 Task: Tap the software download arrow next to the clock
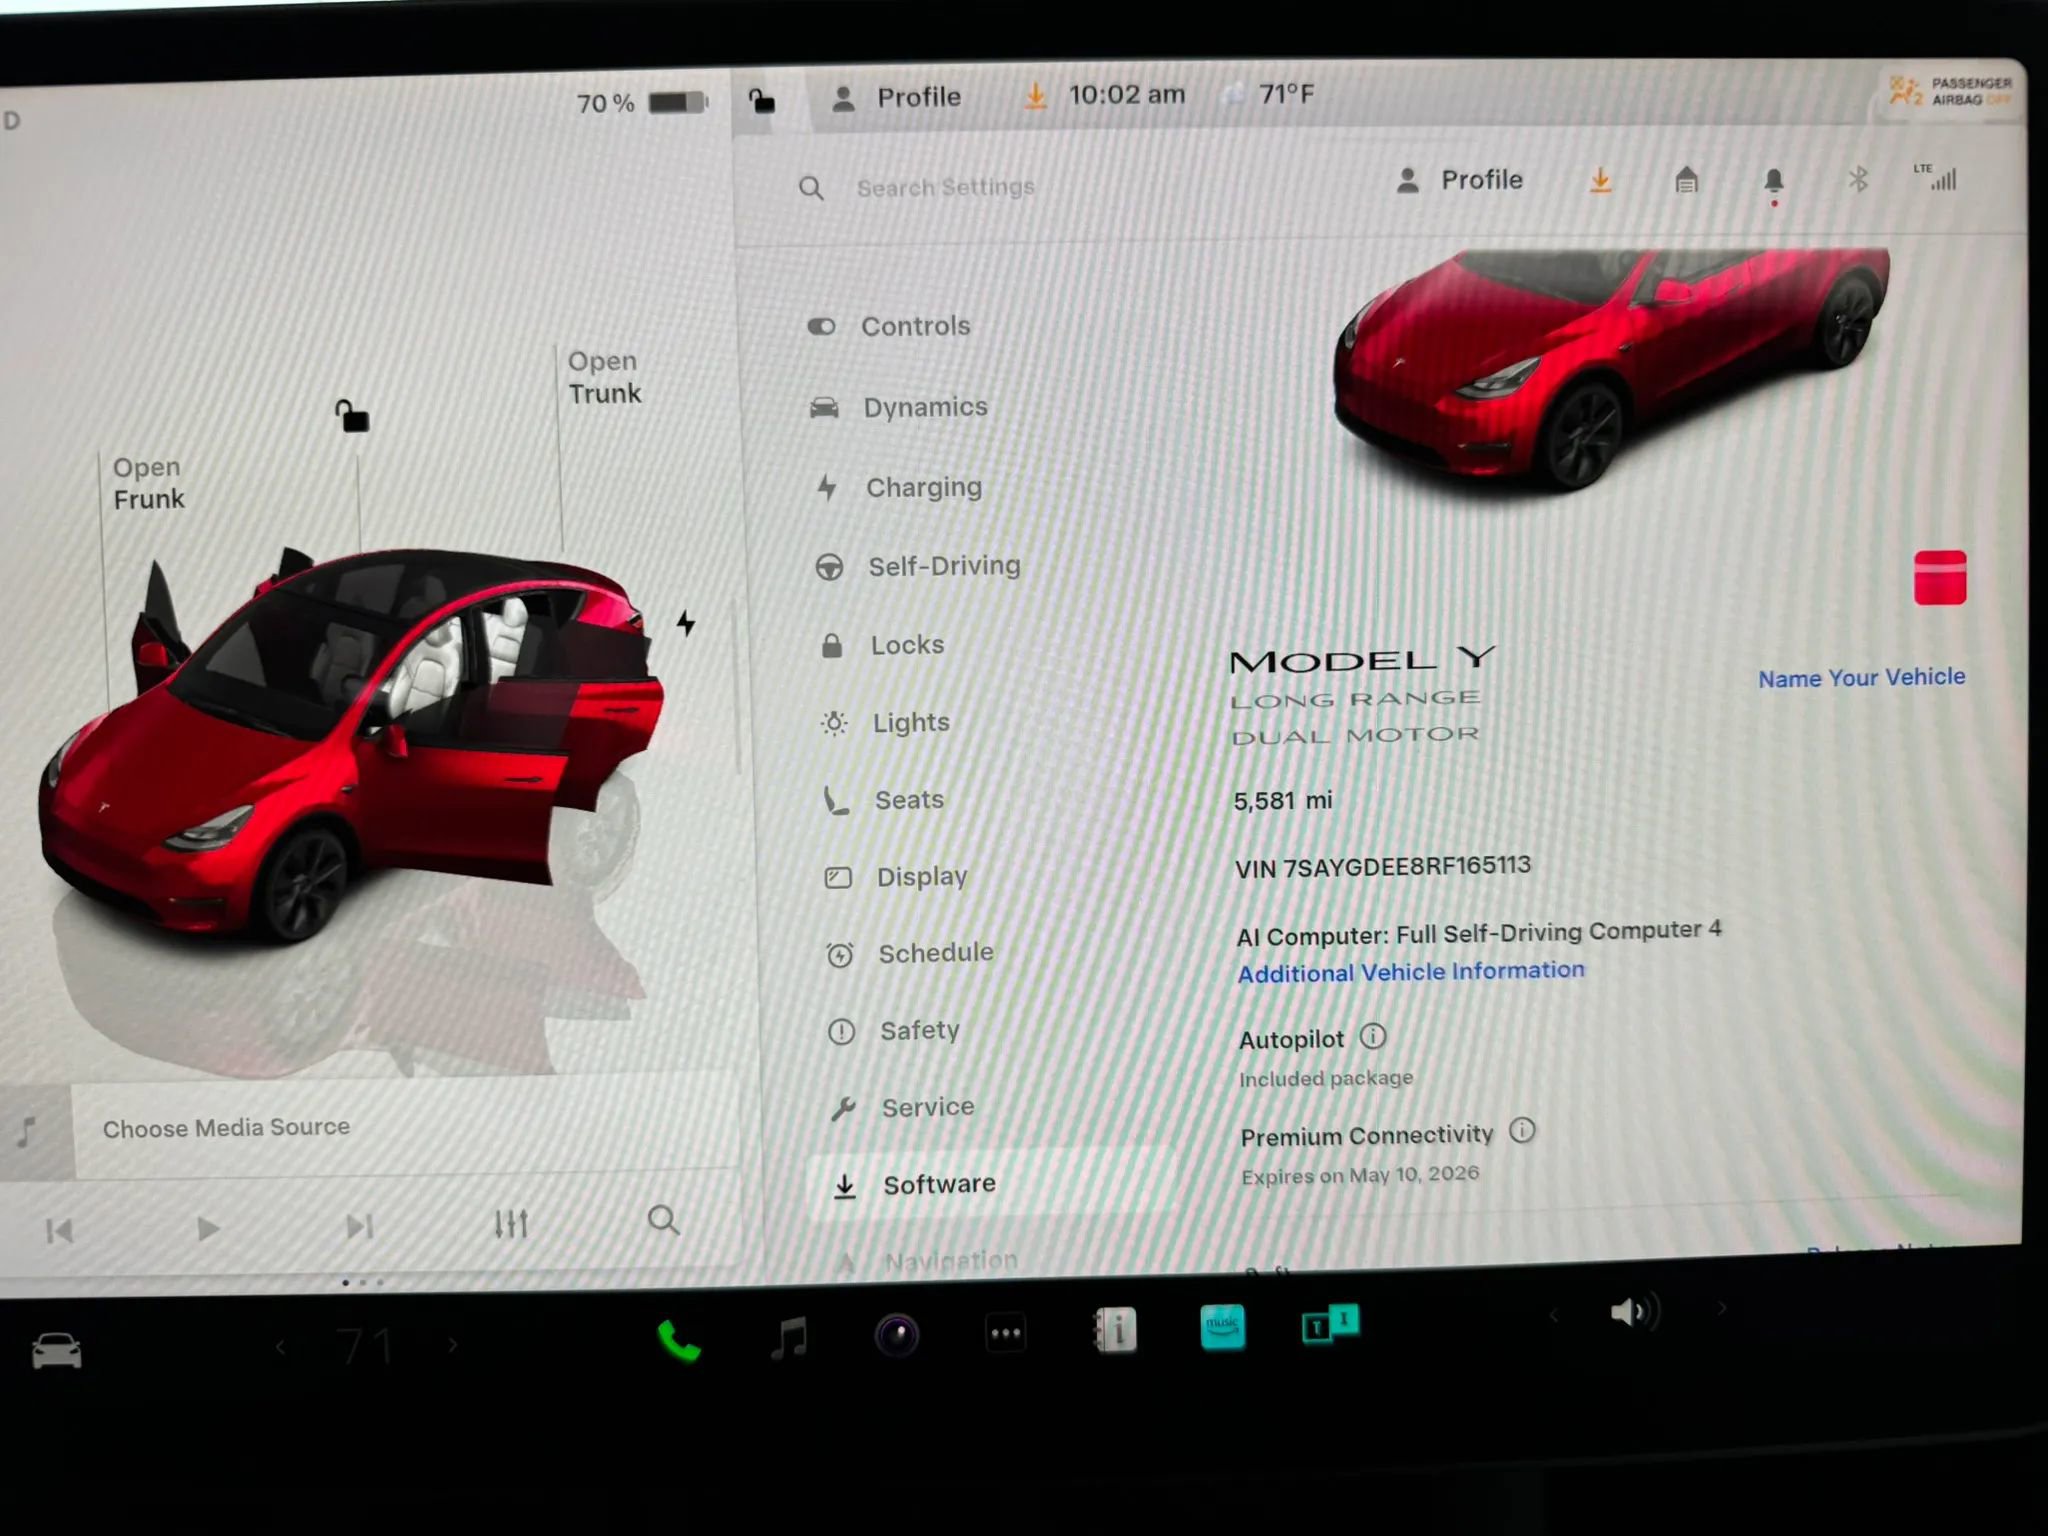coord(1036,96)
